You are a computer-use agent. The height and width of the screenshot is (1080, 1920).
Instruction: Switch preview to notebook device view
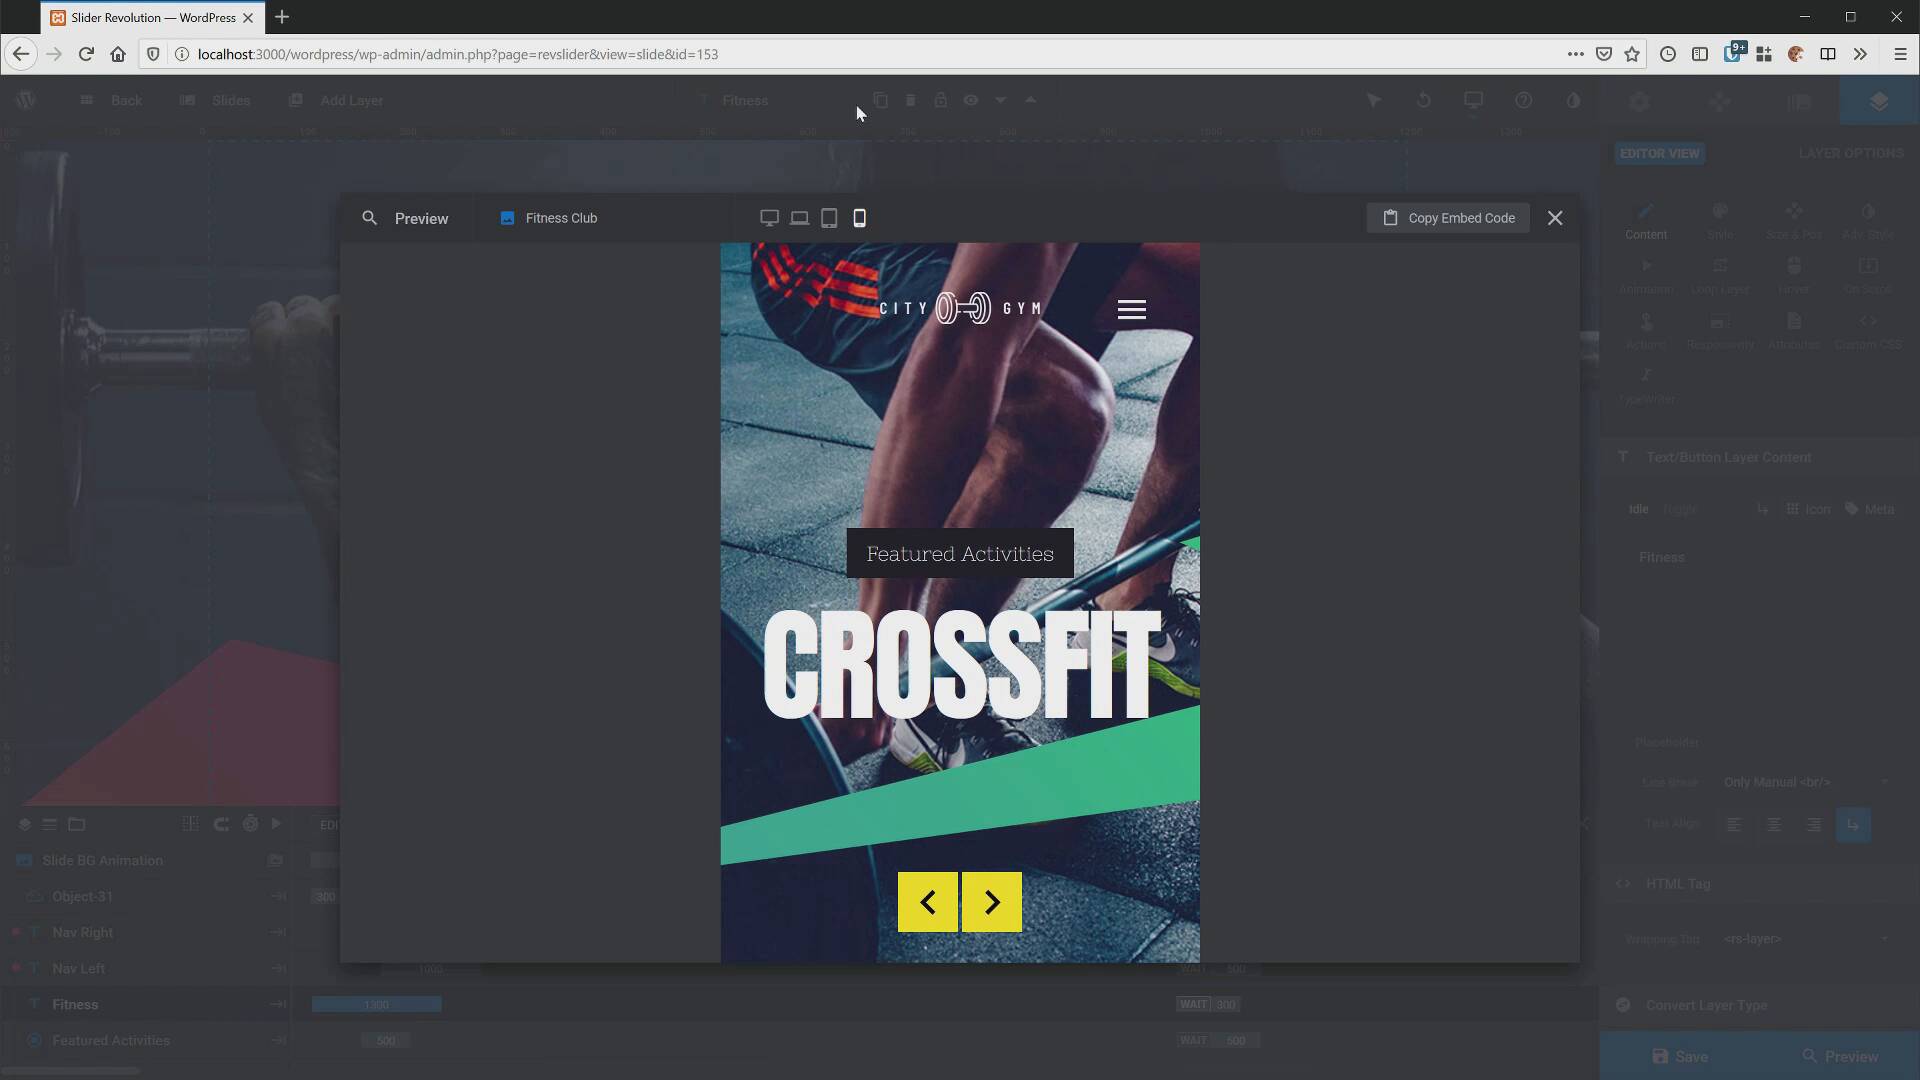pyautogui.click(x=799, y=218)
